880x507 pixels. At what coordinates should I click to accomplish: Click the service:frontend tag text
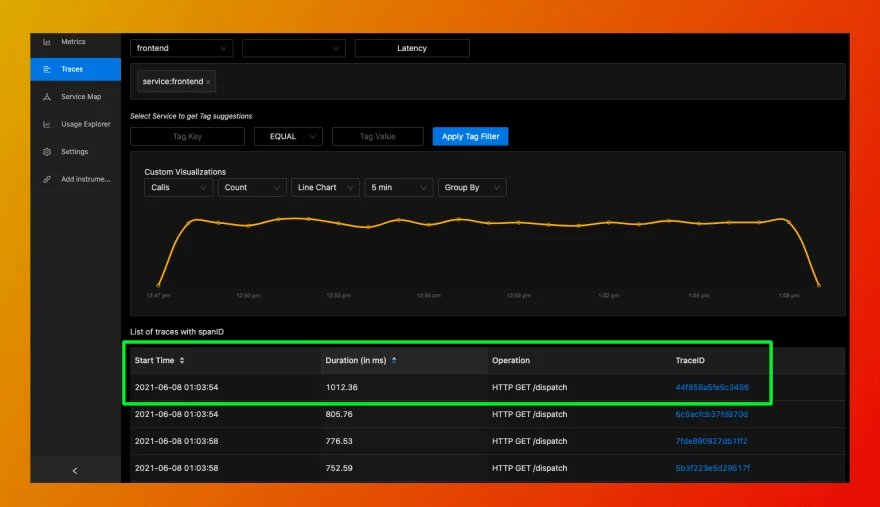172,81
